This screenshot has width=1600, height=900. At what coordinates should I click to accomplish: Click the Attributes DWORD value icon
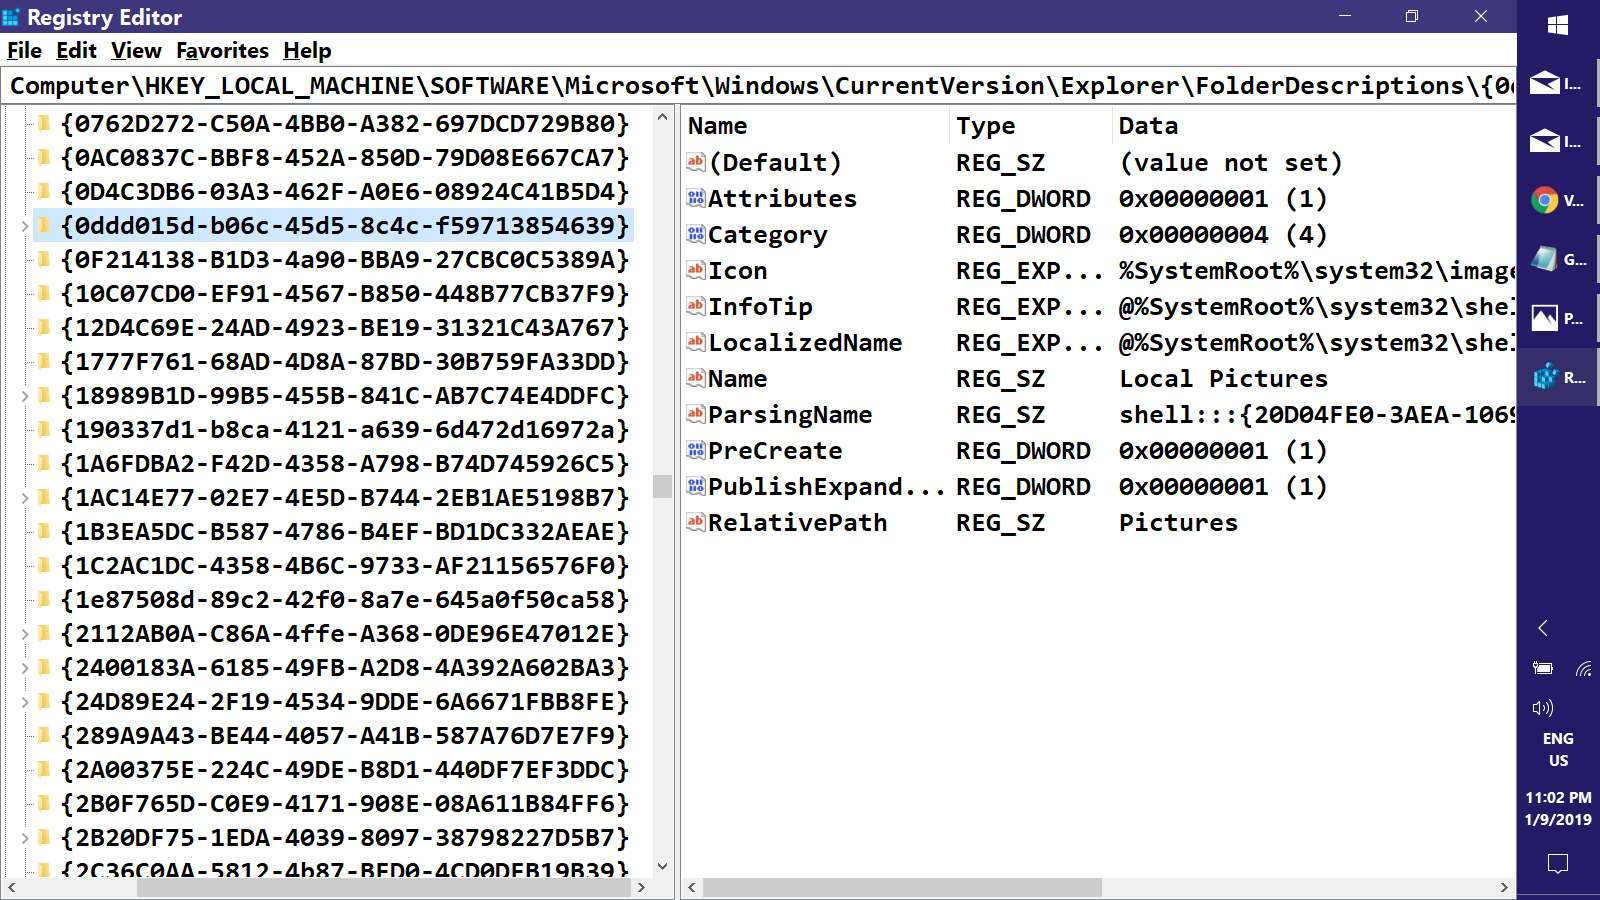(x=696, y=198)
